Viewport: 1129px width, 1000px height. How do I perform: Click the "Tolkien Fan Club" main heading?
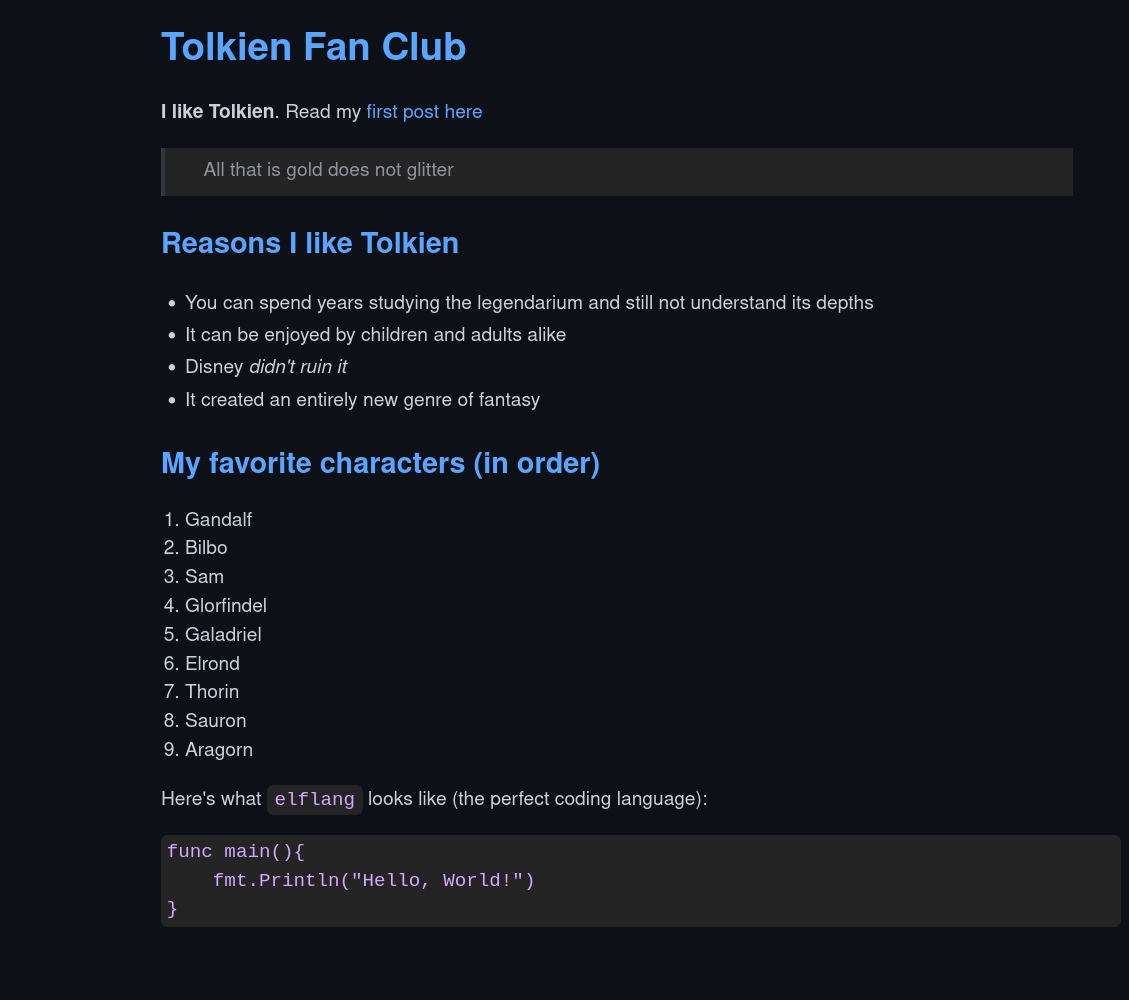tap(313, 47)
